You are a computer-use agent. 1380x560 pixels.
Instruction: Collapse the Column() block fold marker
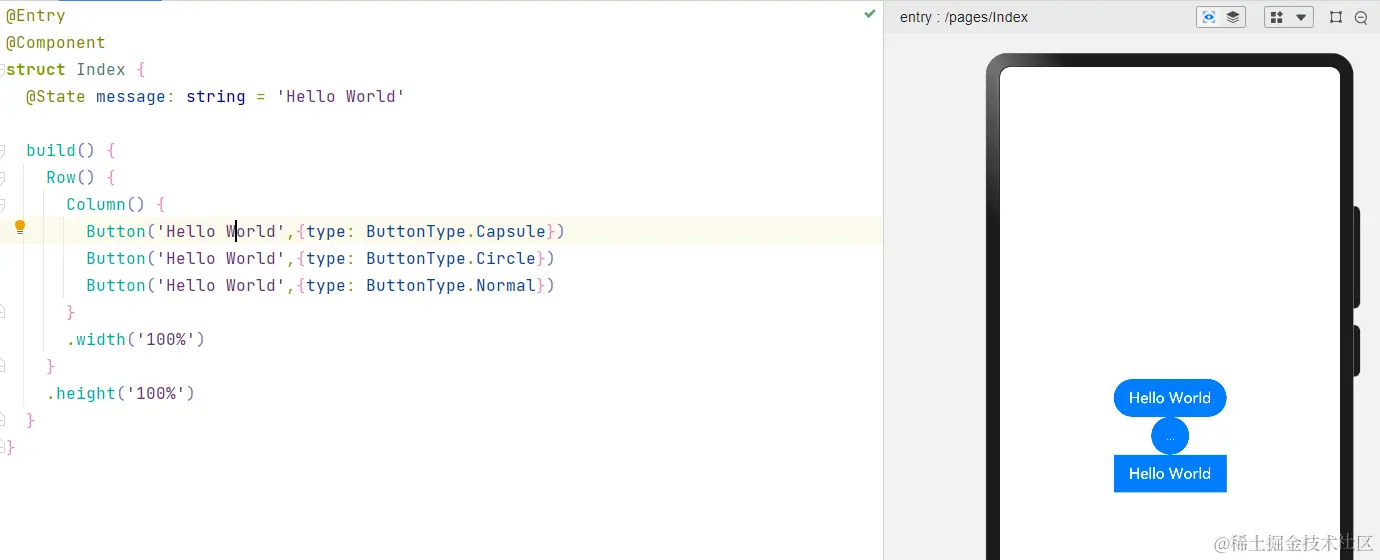(3, 205)
